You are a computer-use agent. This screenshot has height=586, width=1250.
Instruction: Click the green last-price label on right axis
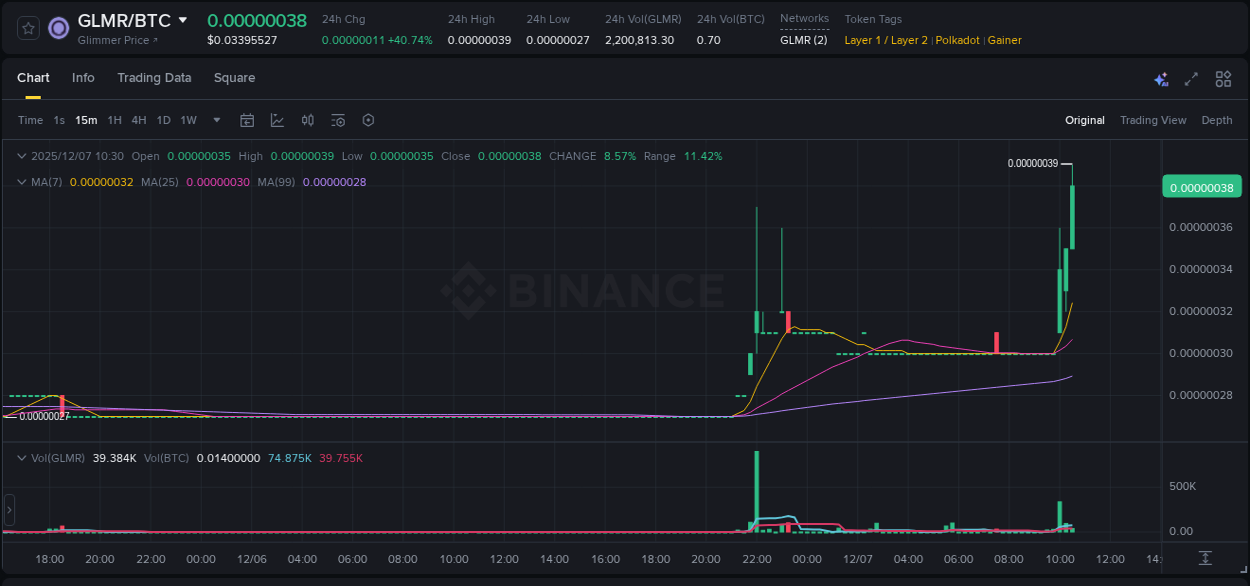(1202, 186)
